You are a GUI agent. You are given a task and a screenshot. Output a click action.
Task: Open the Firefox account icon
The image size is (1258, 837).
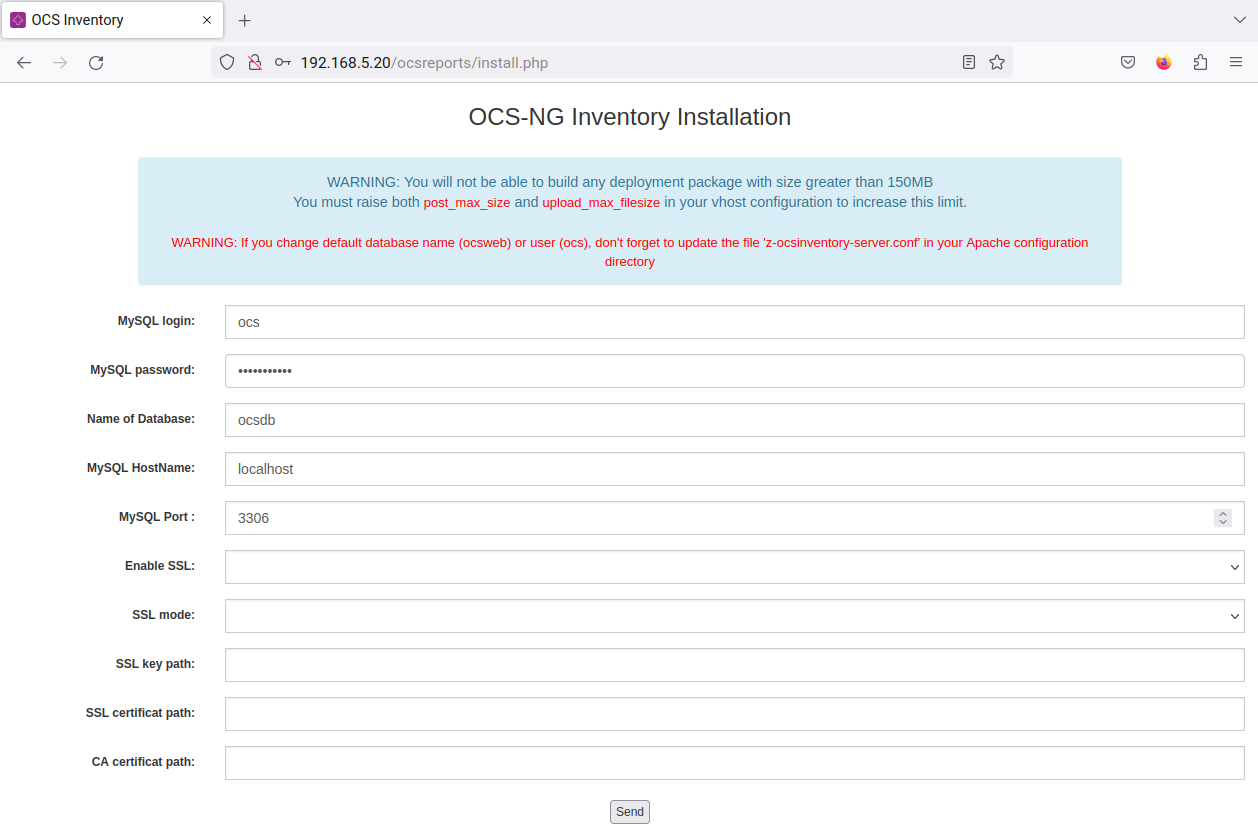coord(1163,62)
